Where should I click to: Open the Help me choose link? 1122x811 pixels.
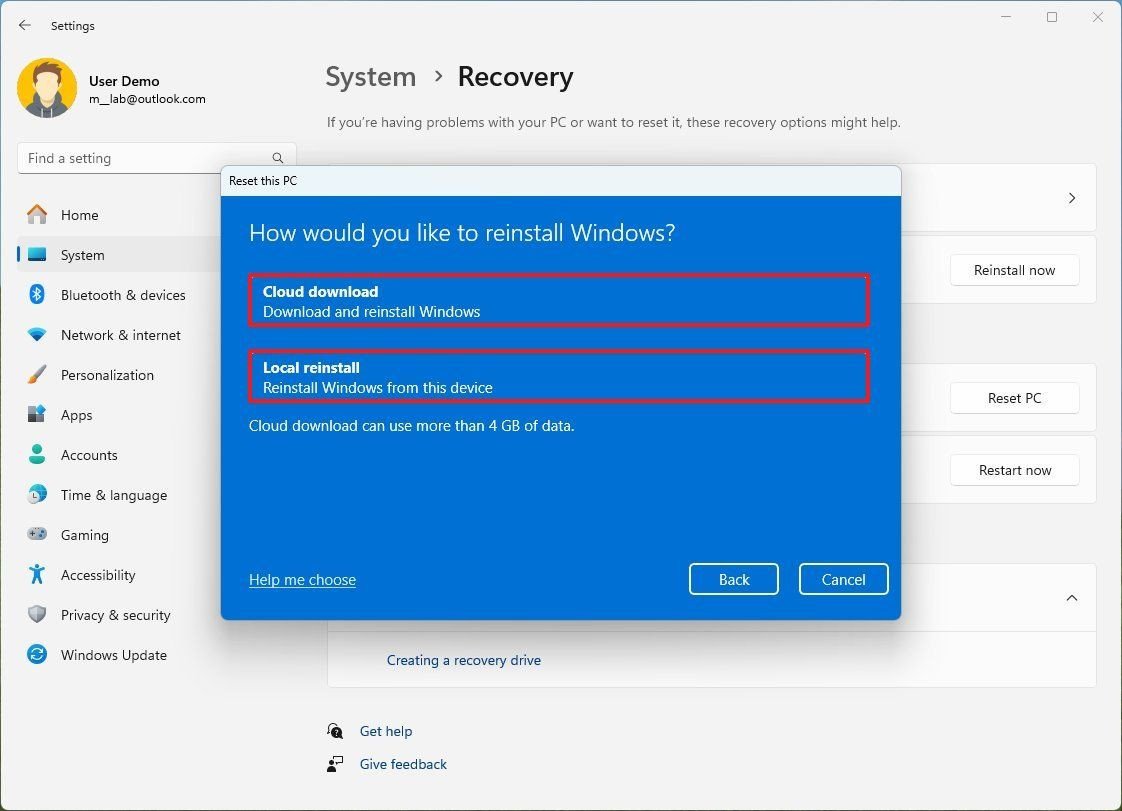302,579
